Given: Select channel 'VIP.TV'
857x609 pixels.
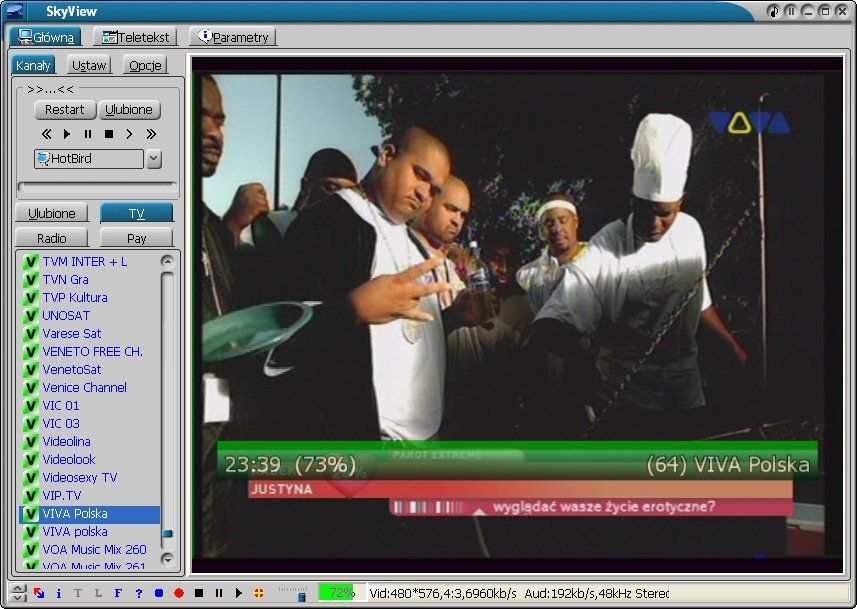Looking at the screenshot, I should coord(62,496).
